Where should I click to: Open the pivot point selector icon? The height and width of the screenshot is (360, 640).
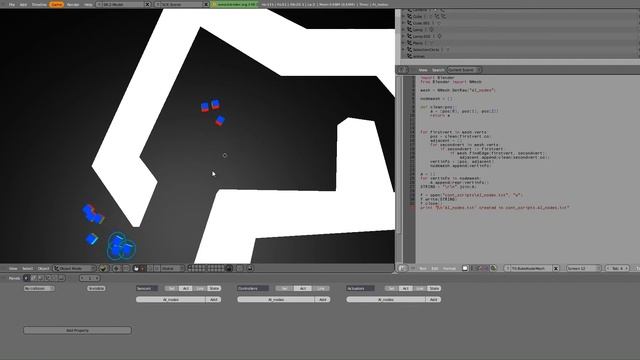pyautogui.click(x=117, y=269)
